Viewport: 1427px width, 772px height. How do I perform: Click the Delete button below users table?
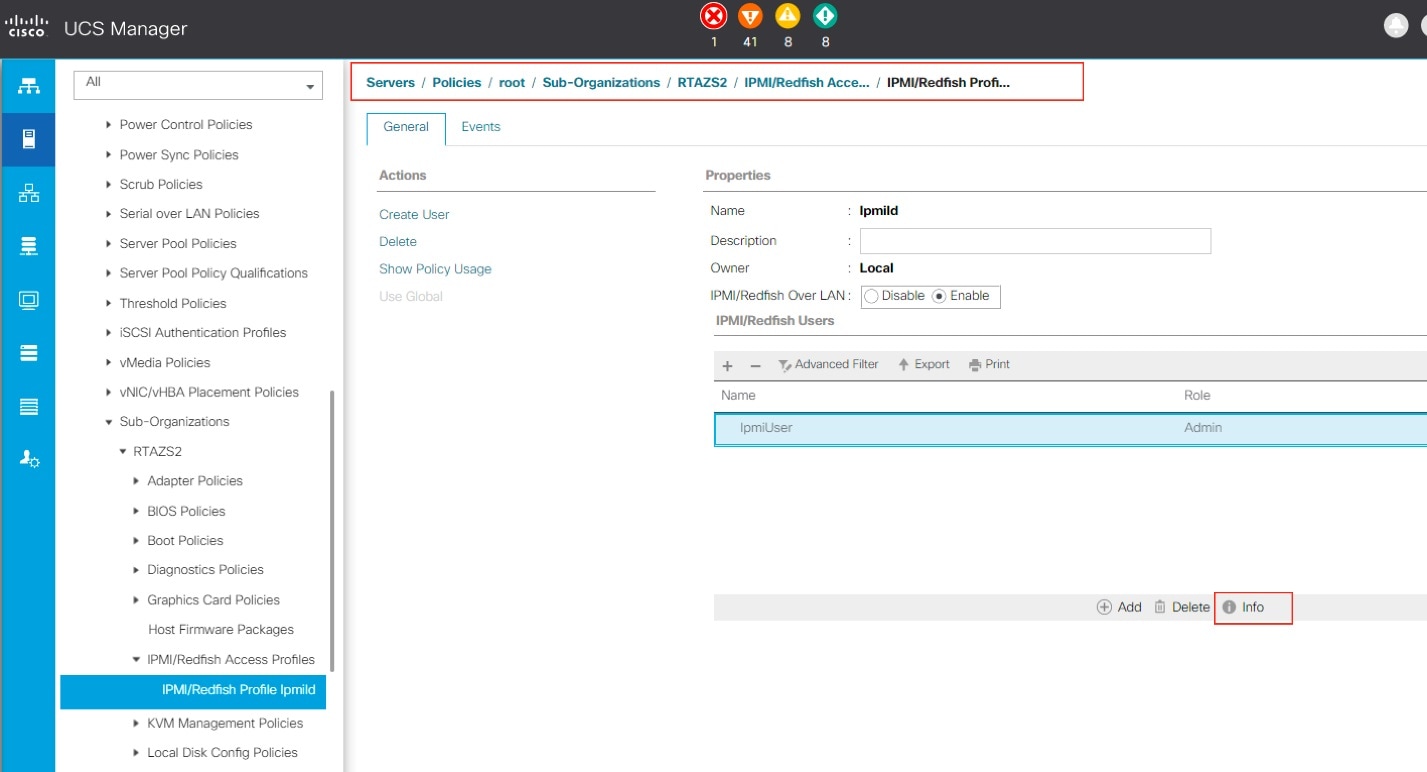click(1182, 608)
